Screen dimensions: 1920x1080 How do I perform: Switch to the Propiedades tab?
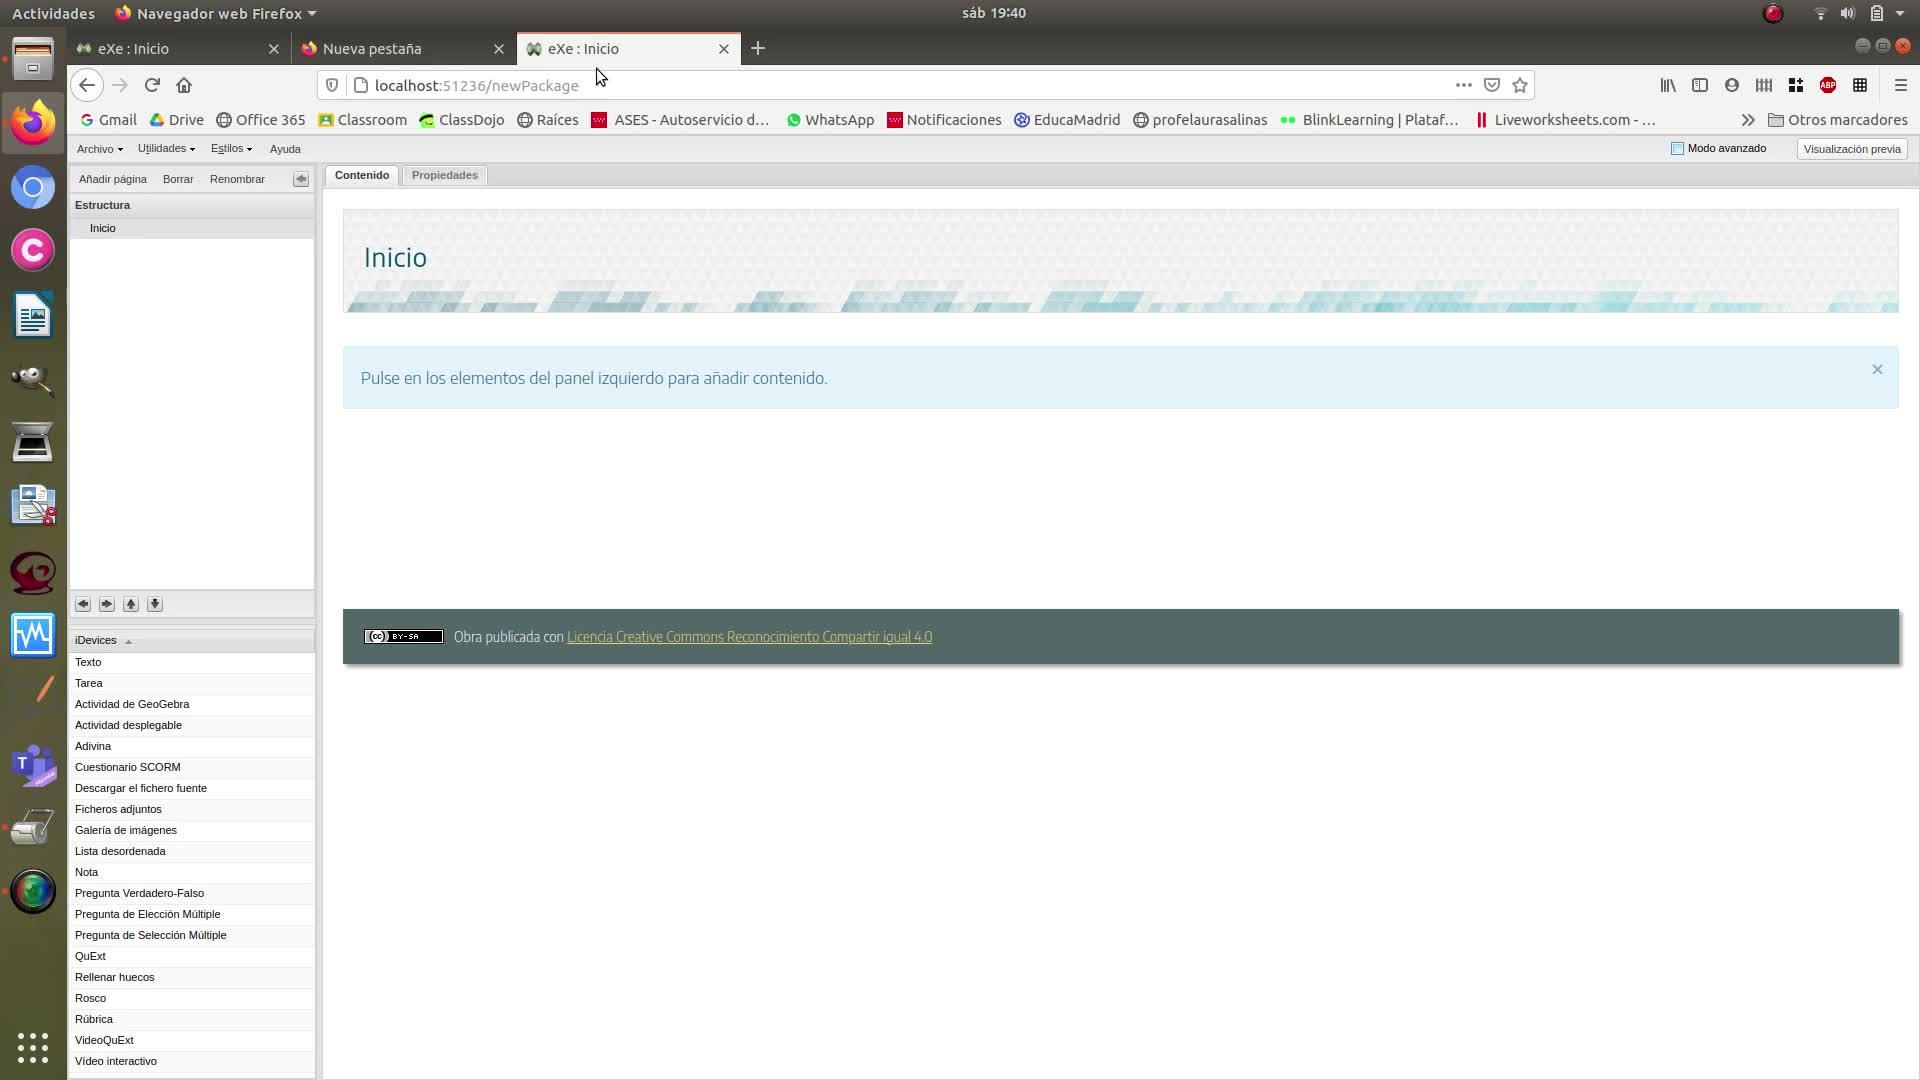pyautogui.click(x=444, y=175)
